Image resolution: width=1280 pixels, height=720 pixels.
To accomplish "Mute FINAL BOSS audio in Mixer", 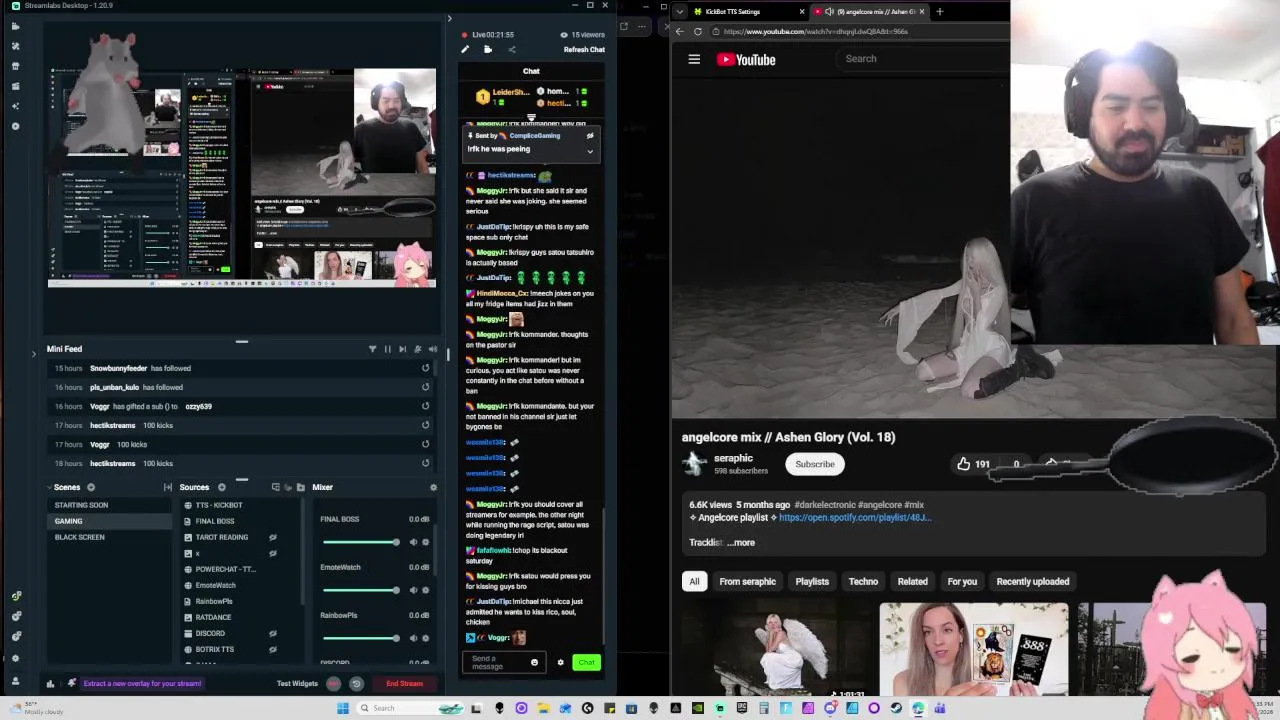I will pyautogui.click(x=413, y=542).
